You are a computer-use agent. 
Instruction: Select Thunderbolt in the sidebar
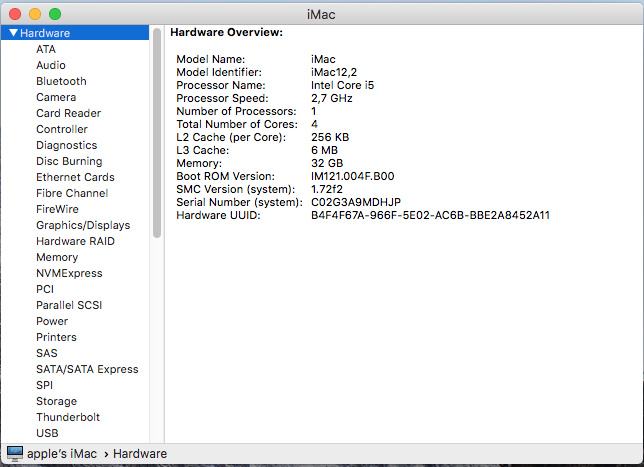point(68,417)
